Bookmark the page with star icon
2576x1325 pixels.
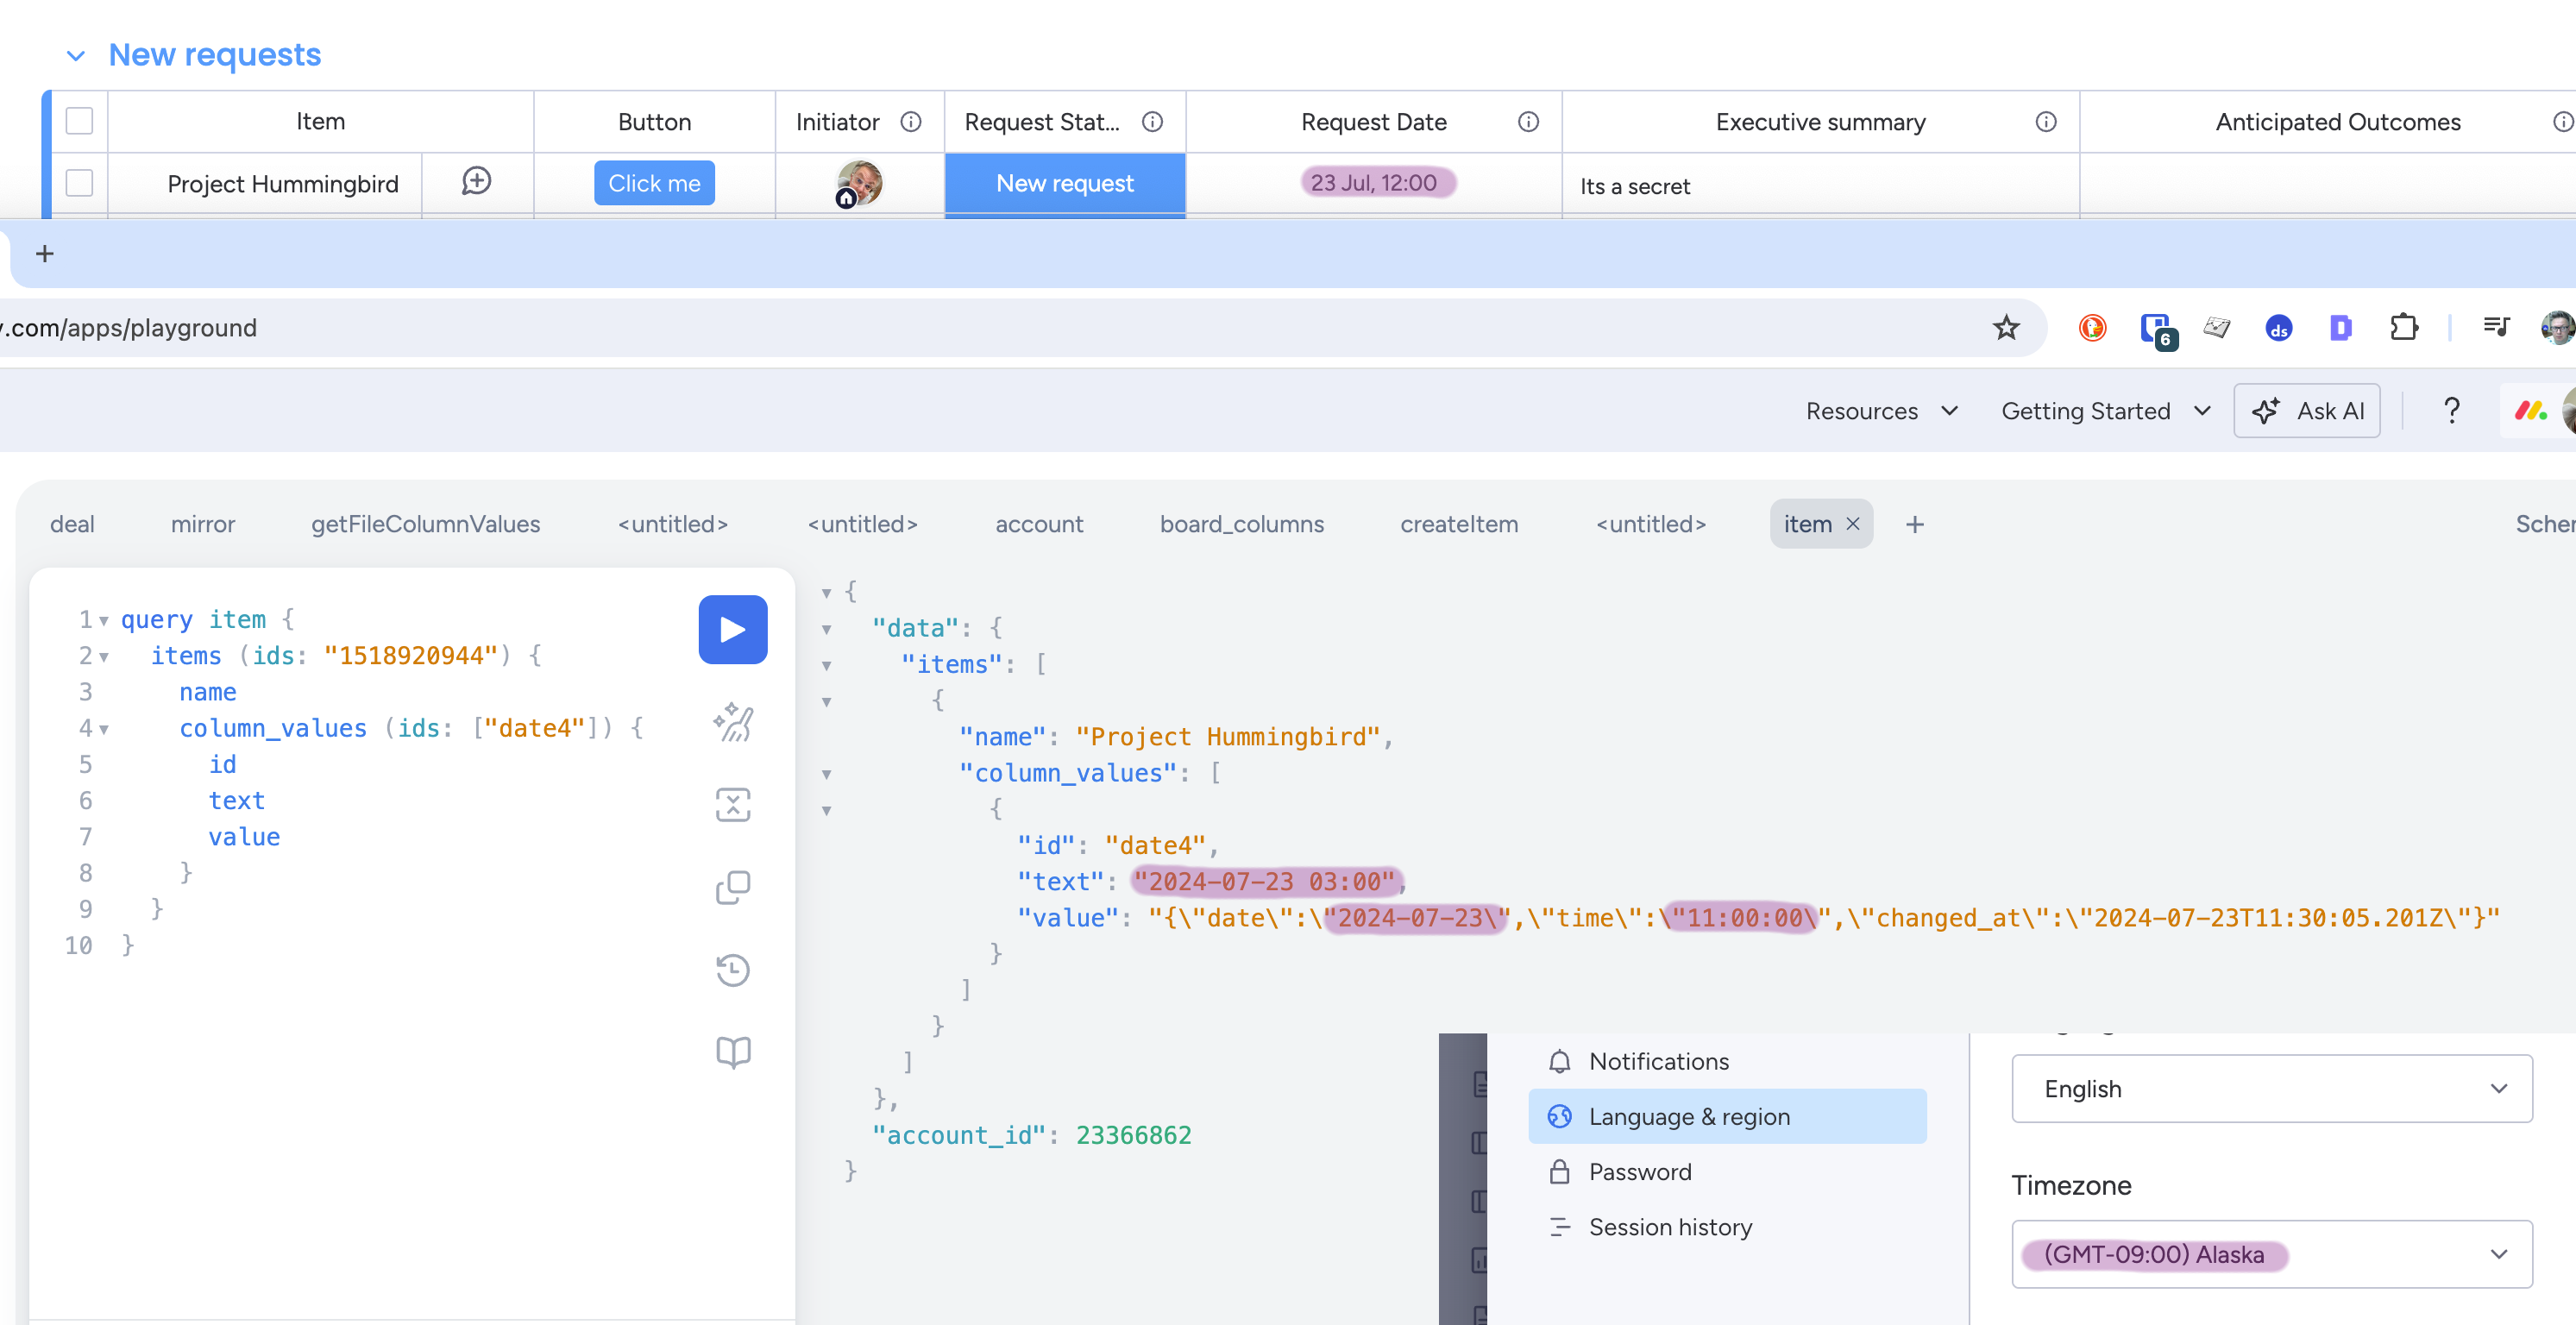[2006, 328]
